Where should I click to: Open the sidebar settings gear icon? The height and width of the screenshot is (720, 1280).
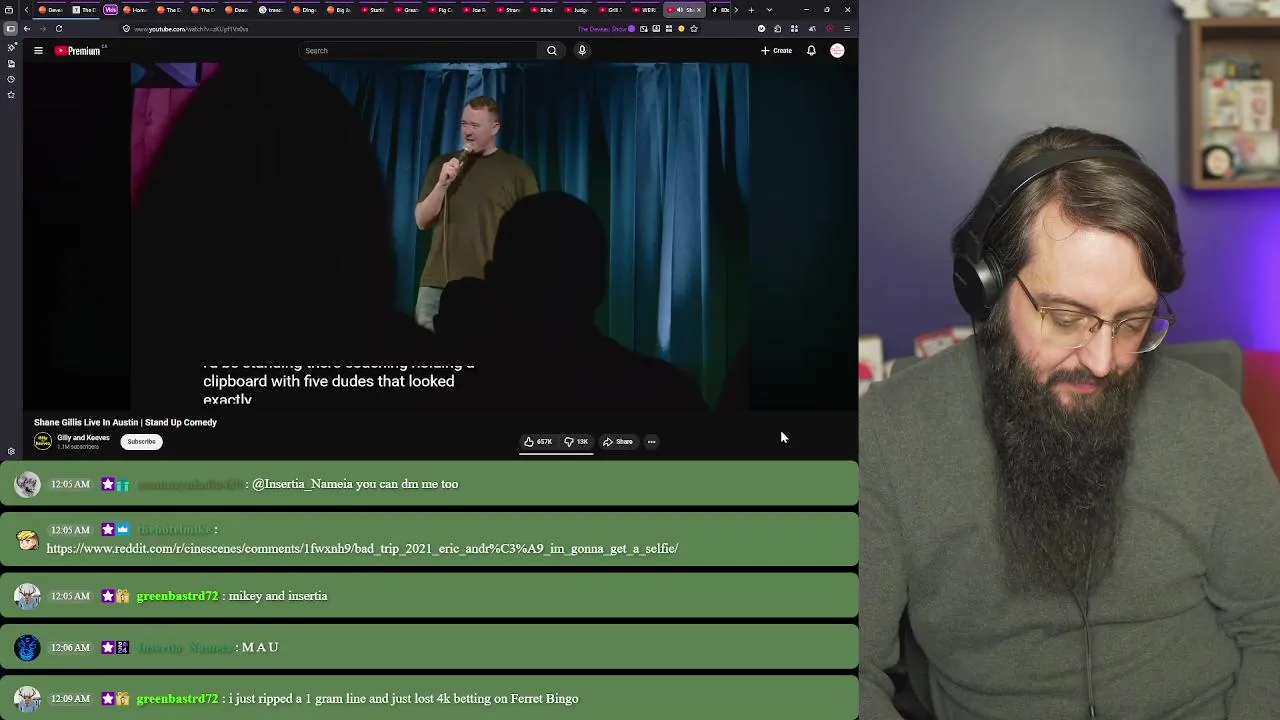[x=11, y=451]
